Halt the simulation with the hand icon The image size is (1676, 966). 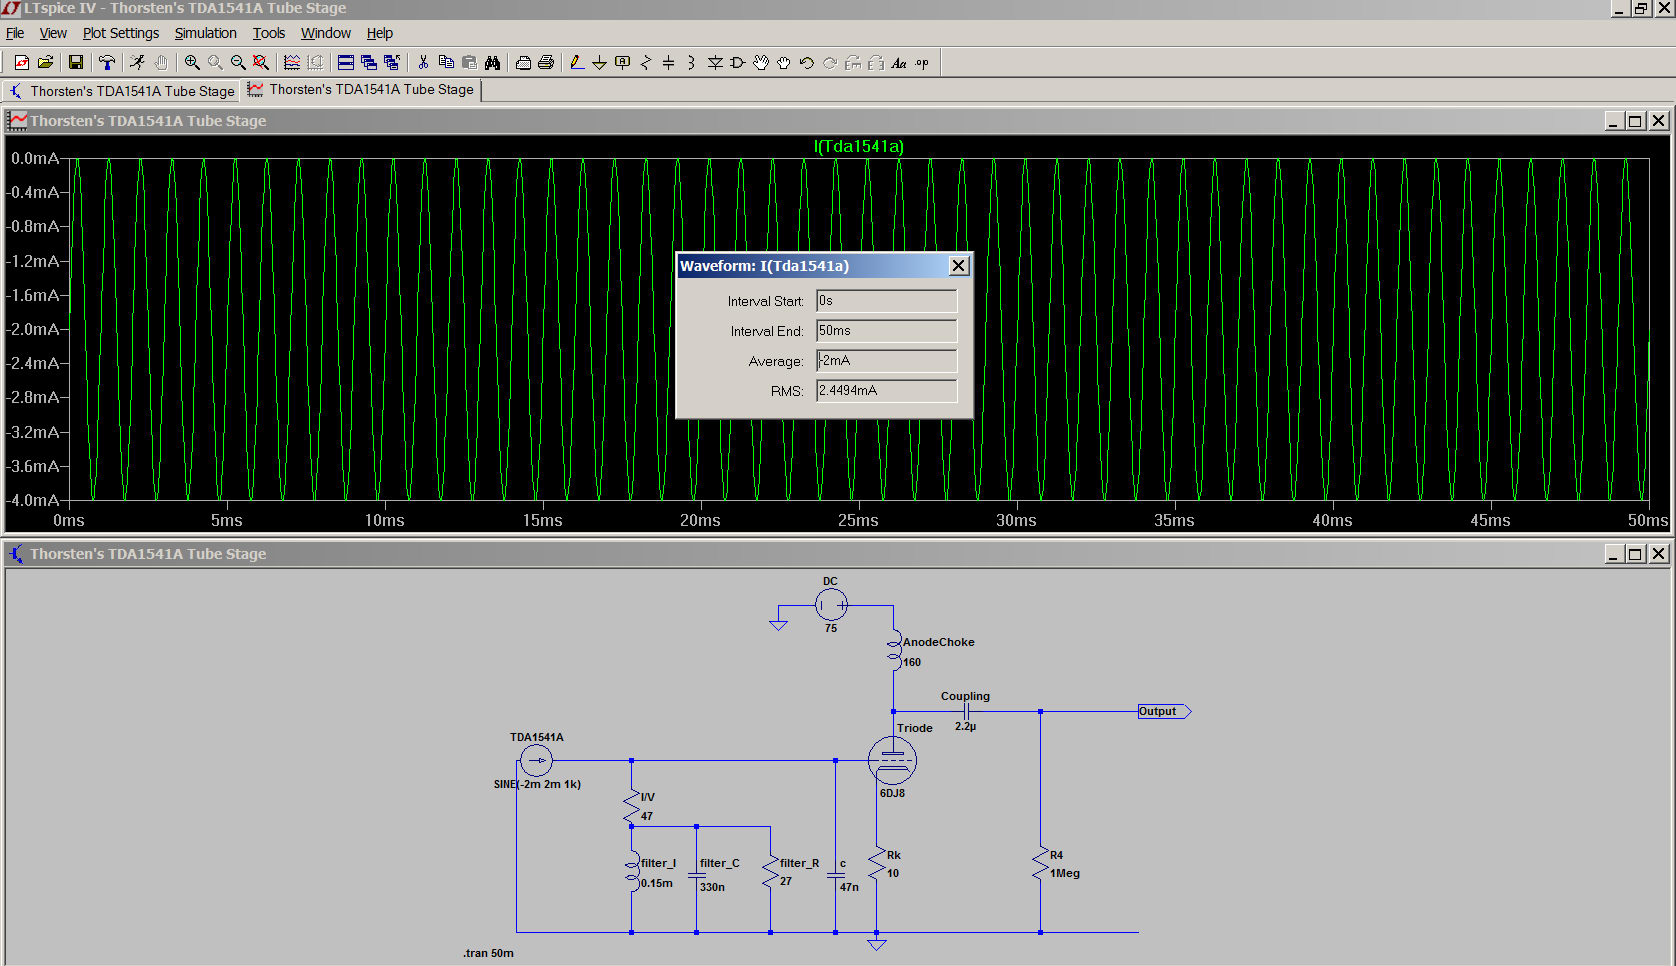click(160, 62)
